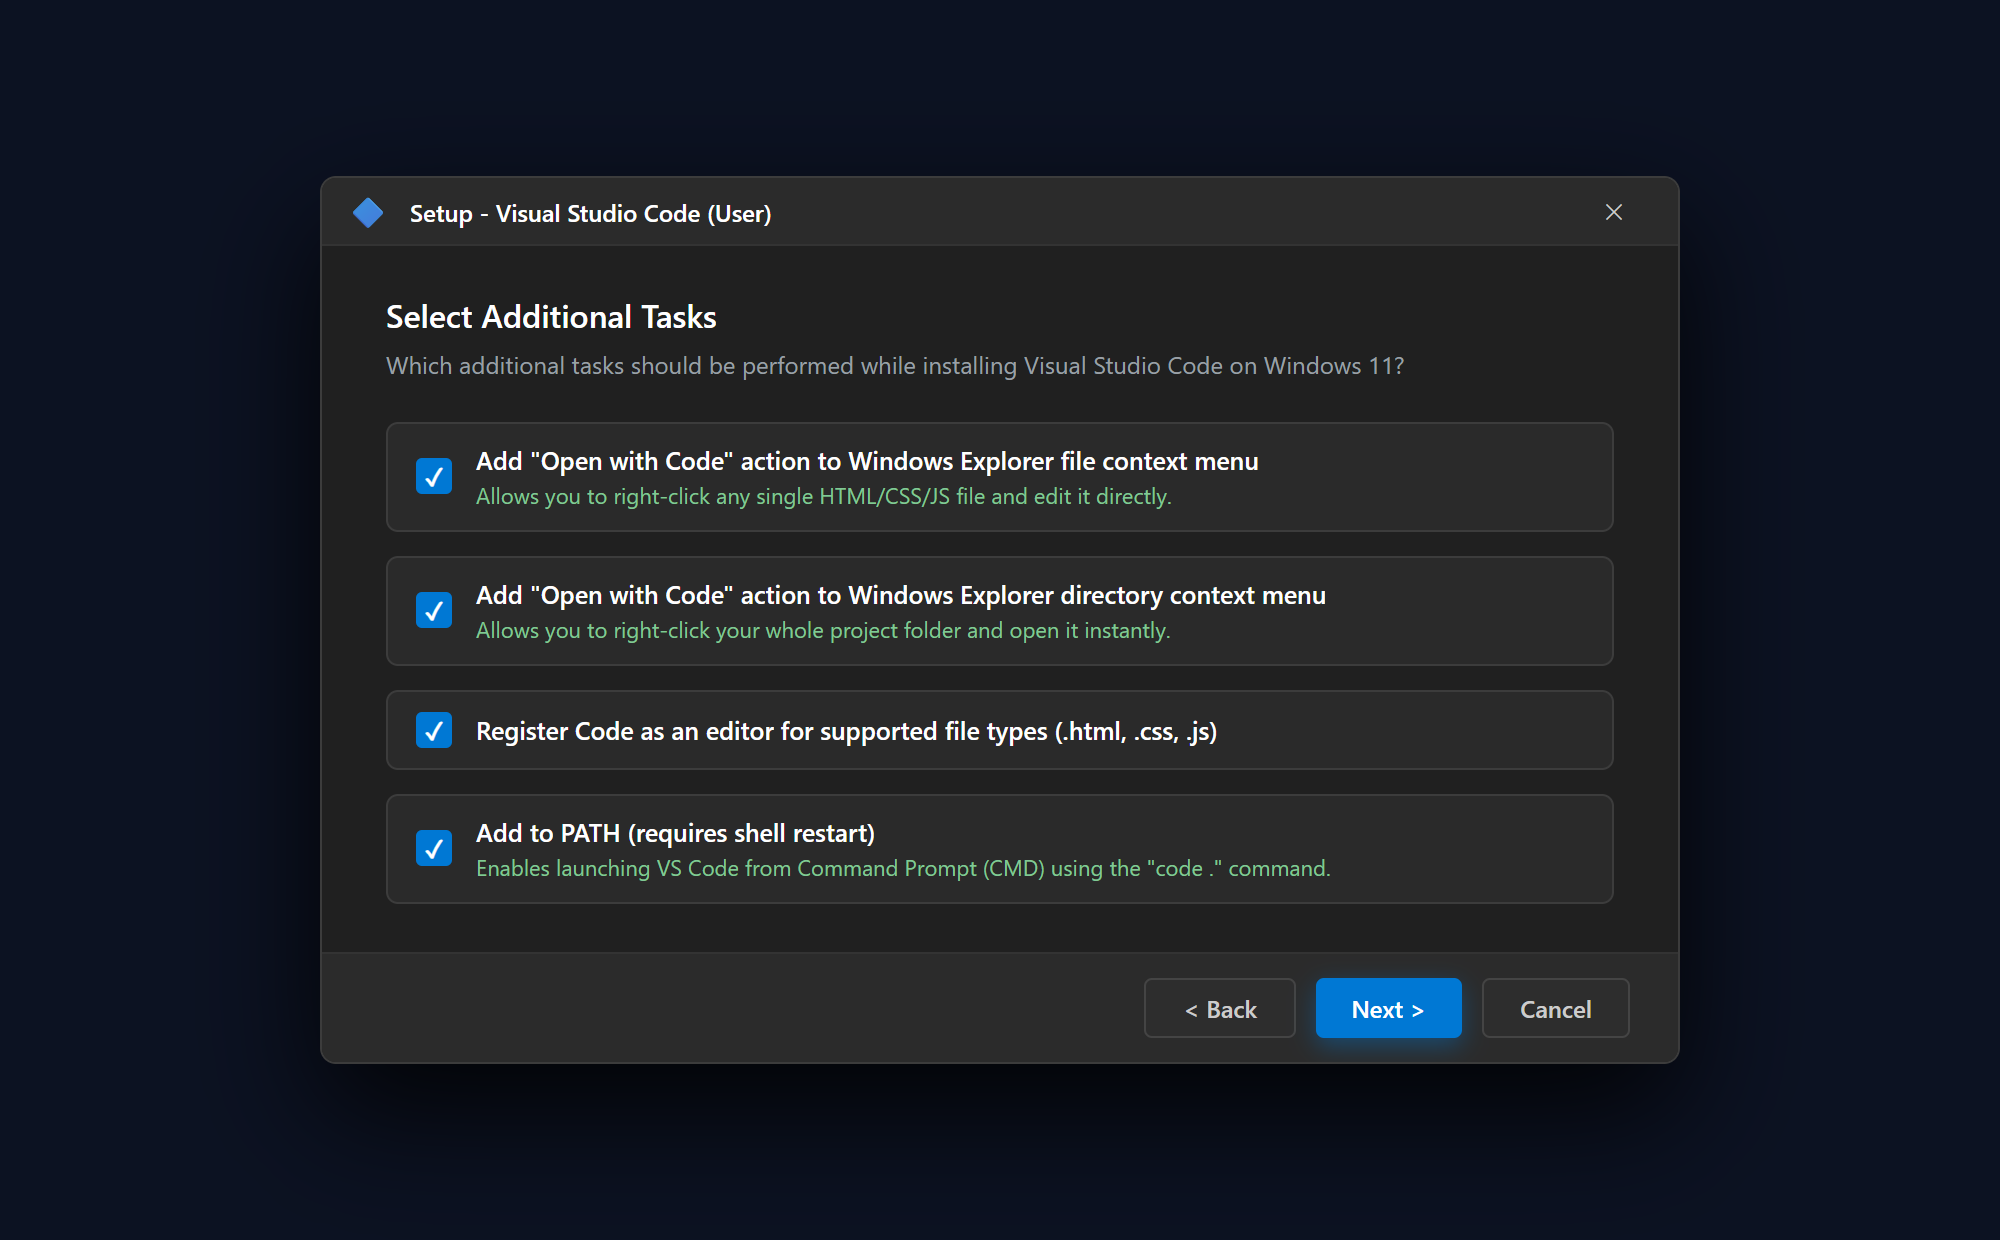Image resolution: width=2000 pixels, height=1240 pixels.
Task: Click the 'Which additional tasks should be performed' text
Action: [894, 366]
